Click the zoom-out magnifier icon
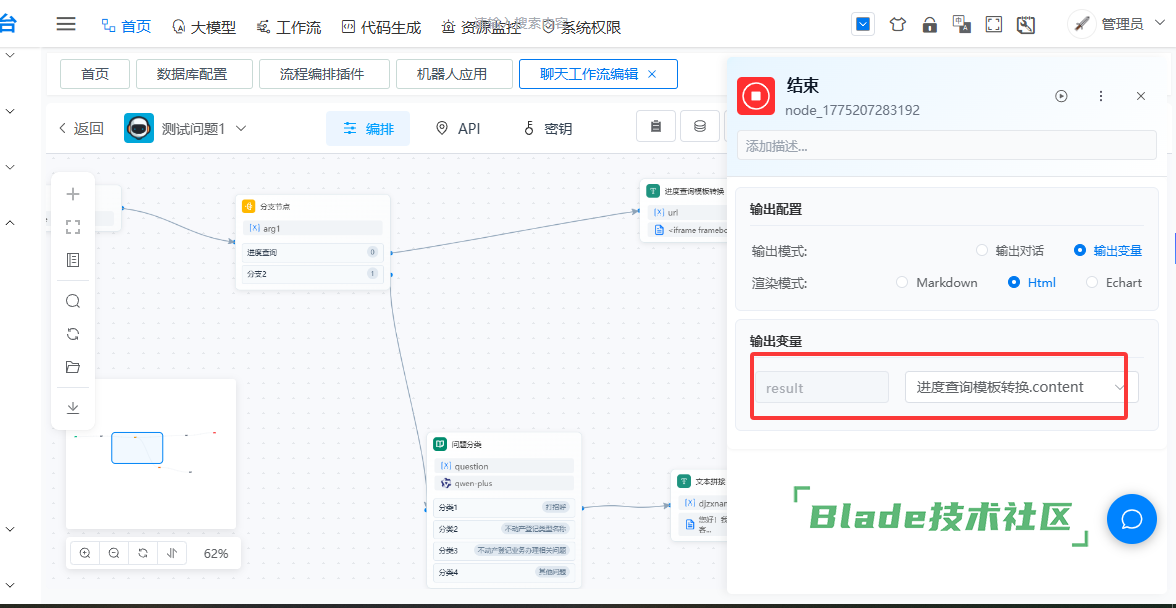1176x608 pixels. coord(114,553)
